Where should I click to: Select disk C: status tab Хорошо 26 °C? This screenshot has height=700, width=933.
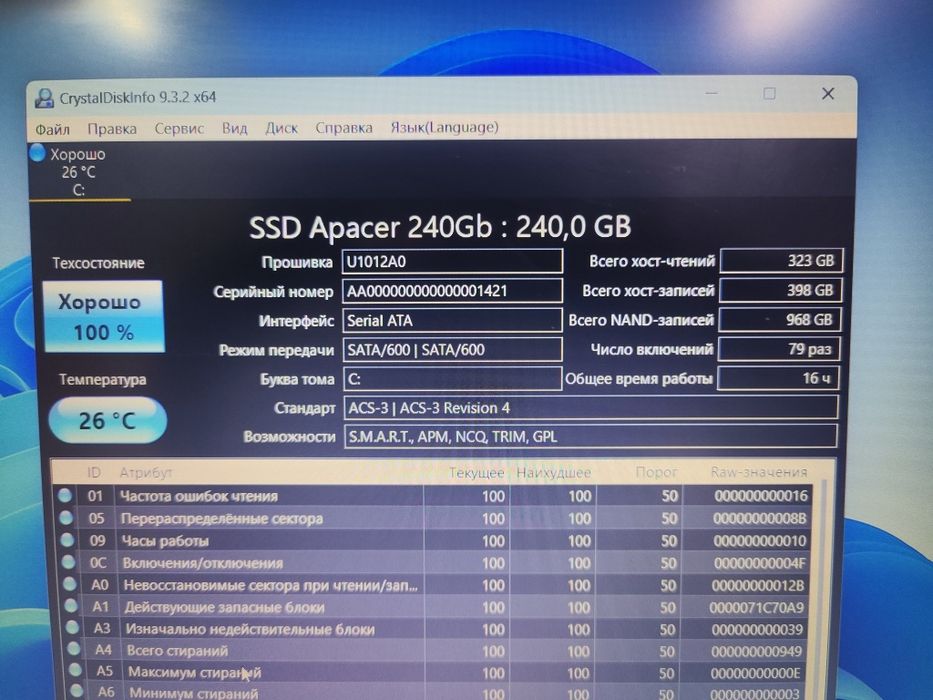click(79, 171)
